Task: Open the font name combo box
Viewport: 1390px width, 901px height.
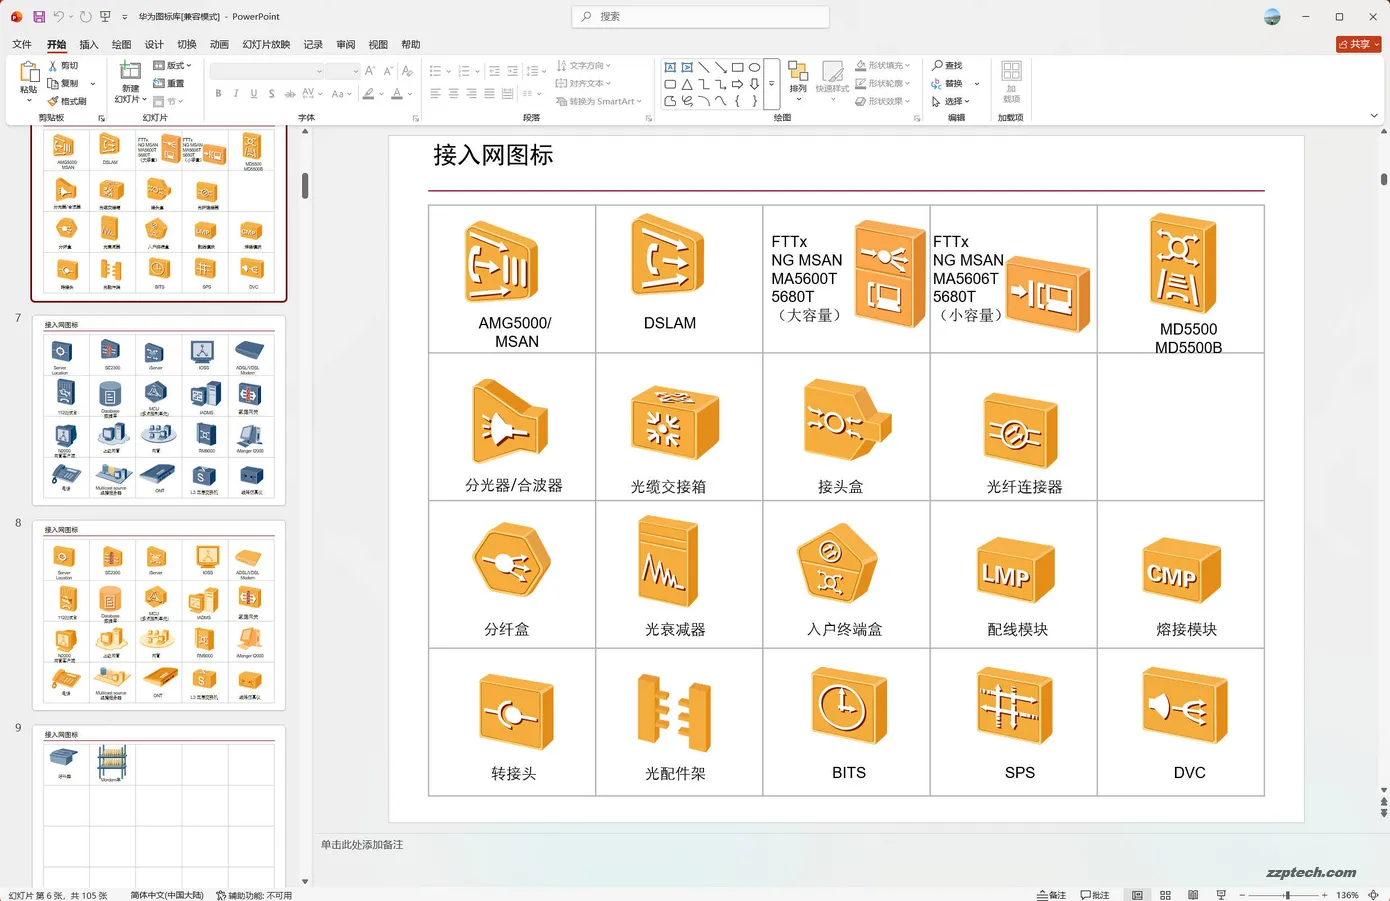Action: [266, 71]
